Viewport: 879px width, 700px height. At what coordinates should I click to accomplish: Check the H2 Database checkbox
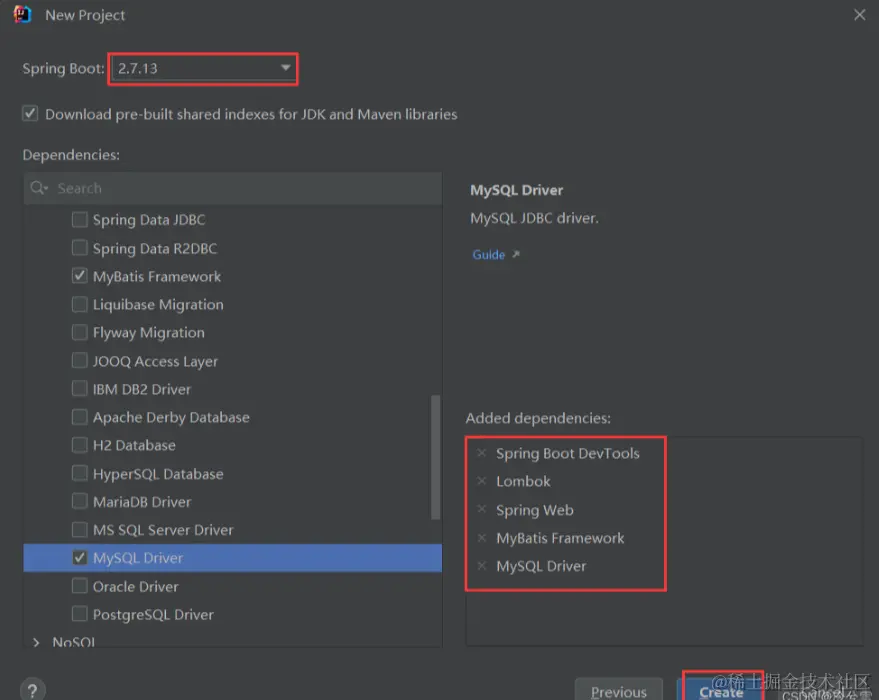pyautogui.click(x=80, y=445)
